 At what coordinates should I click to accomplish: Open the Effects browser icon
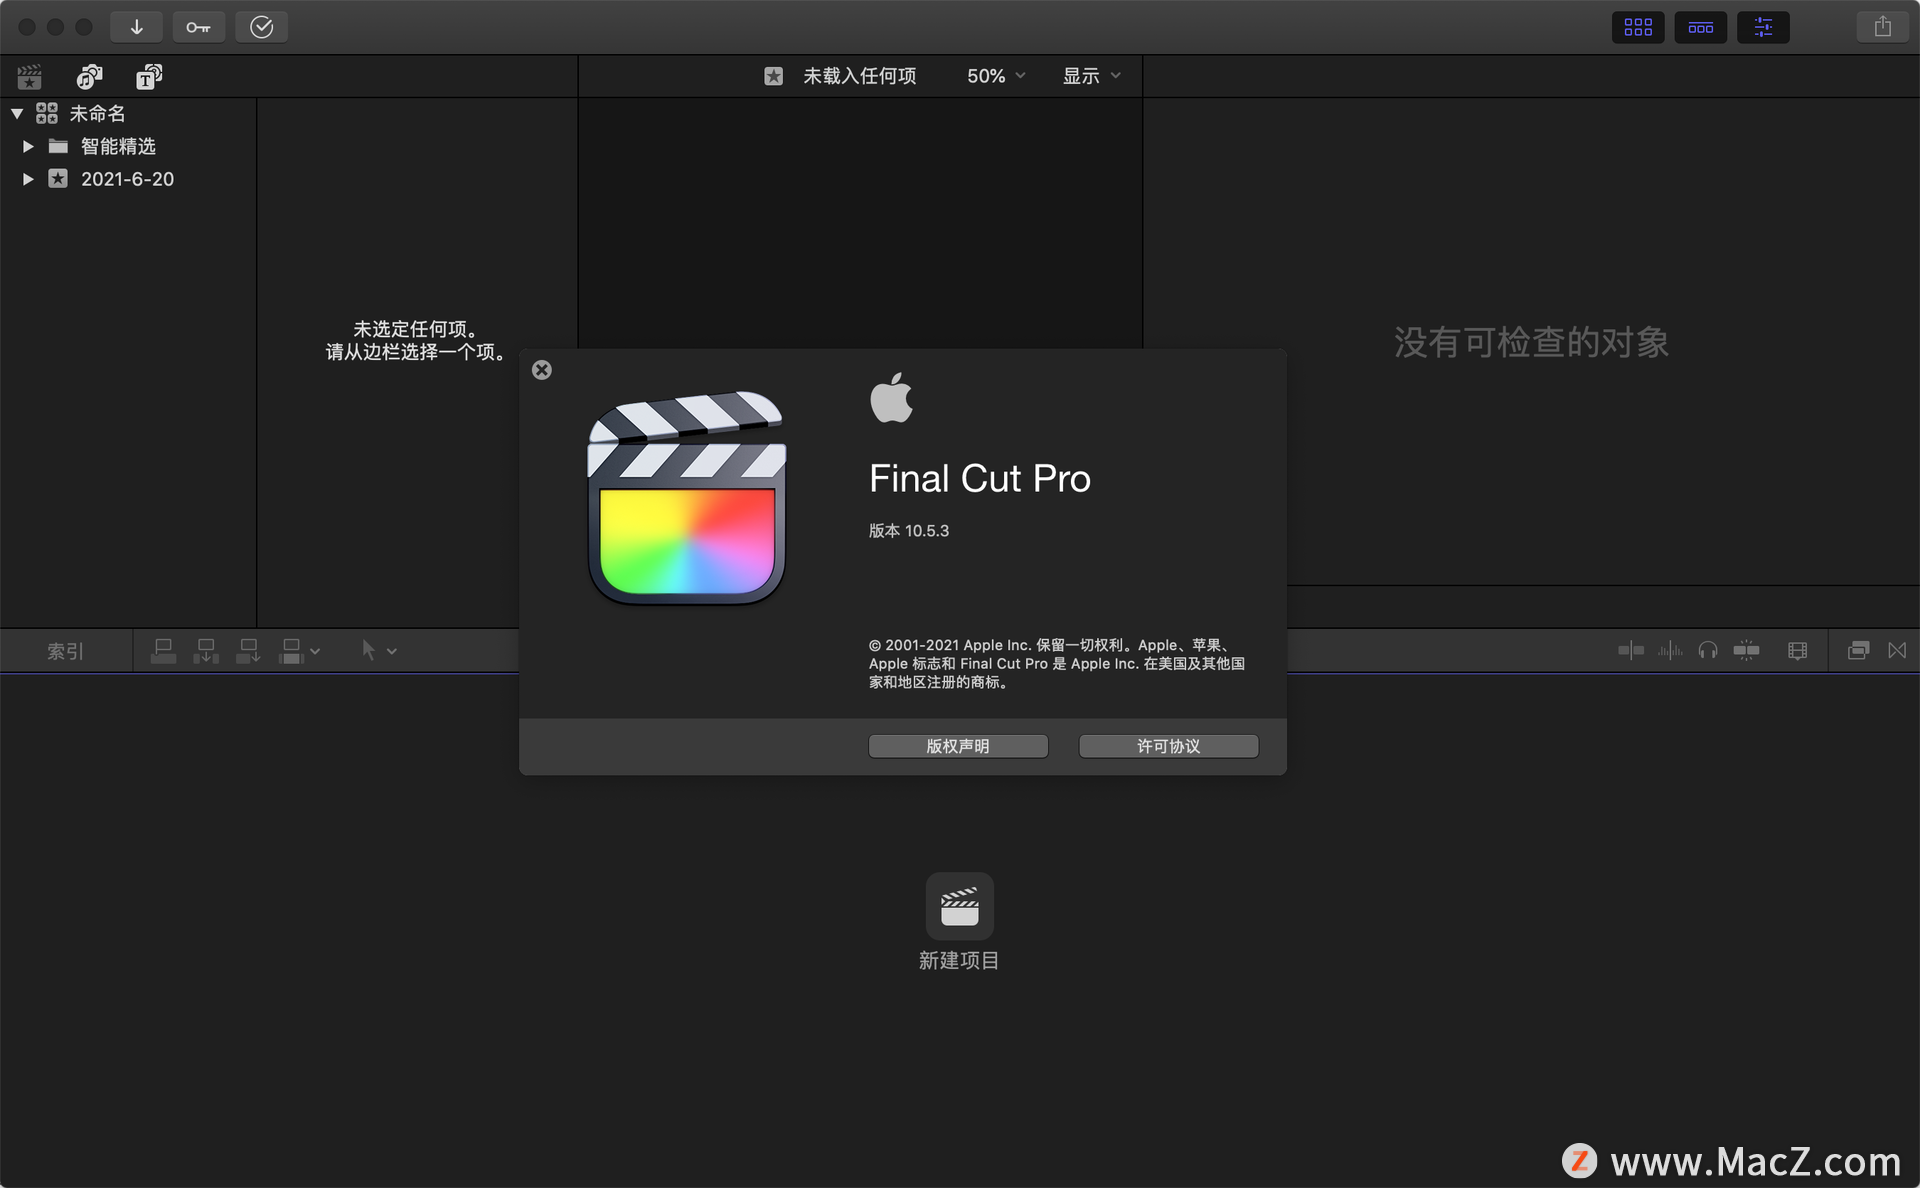[x=1858, y=651]
